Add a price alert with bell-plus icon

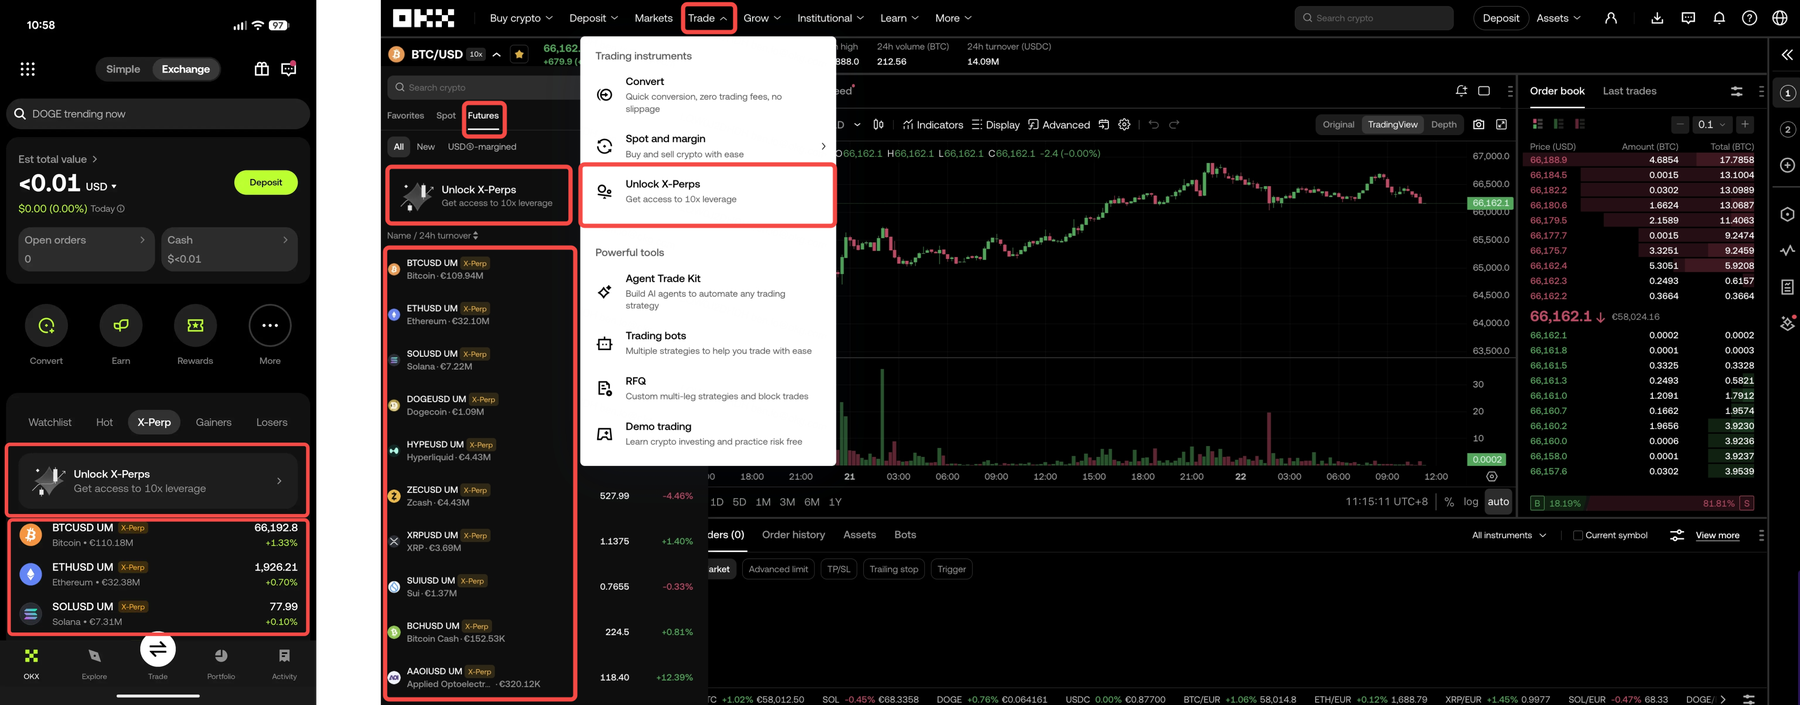click(1461, 91)
